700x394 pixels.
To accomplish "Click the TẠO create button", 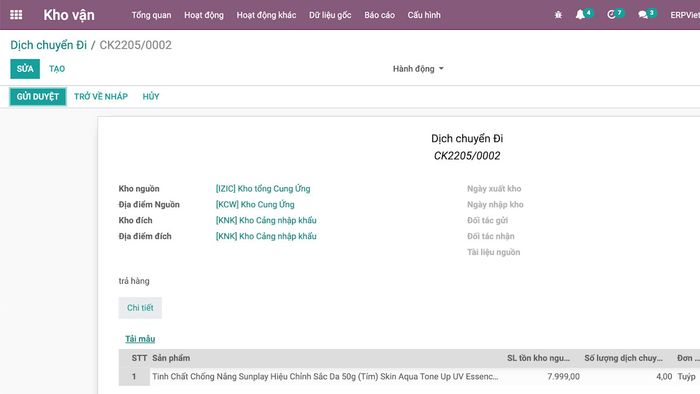I will pyautogui.click(x=57, y=69).
